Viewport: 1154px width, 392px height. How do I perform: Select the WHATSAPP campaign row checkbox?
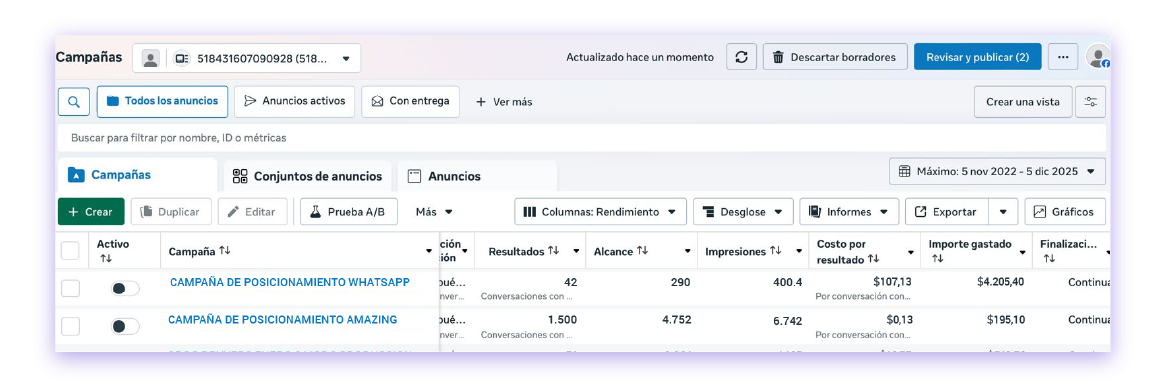click(70, 288)
